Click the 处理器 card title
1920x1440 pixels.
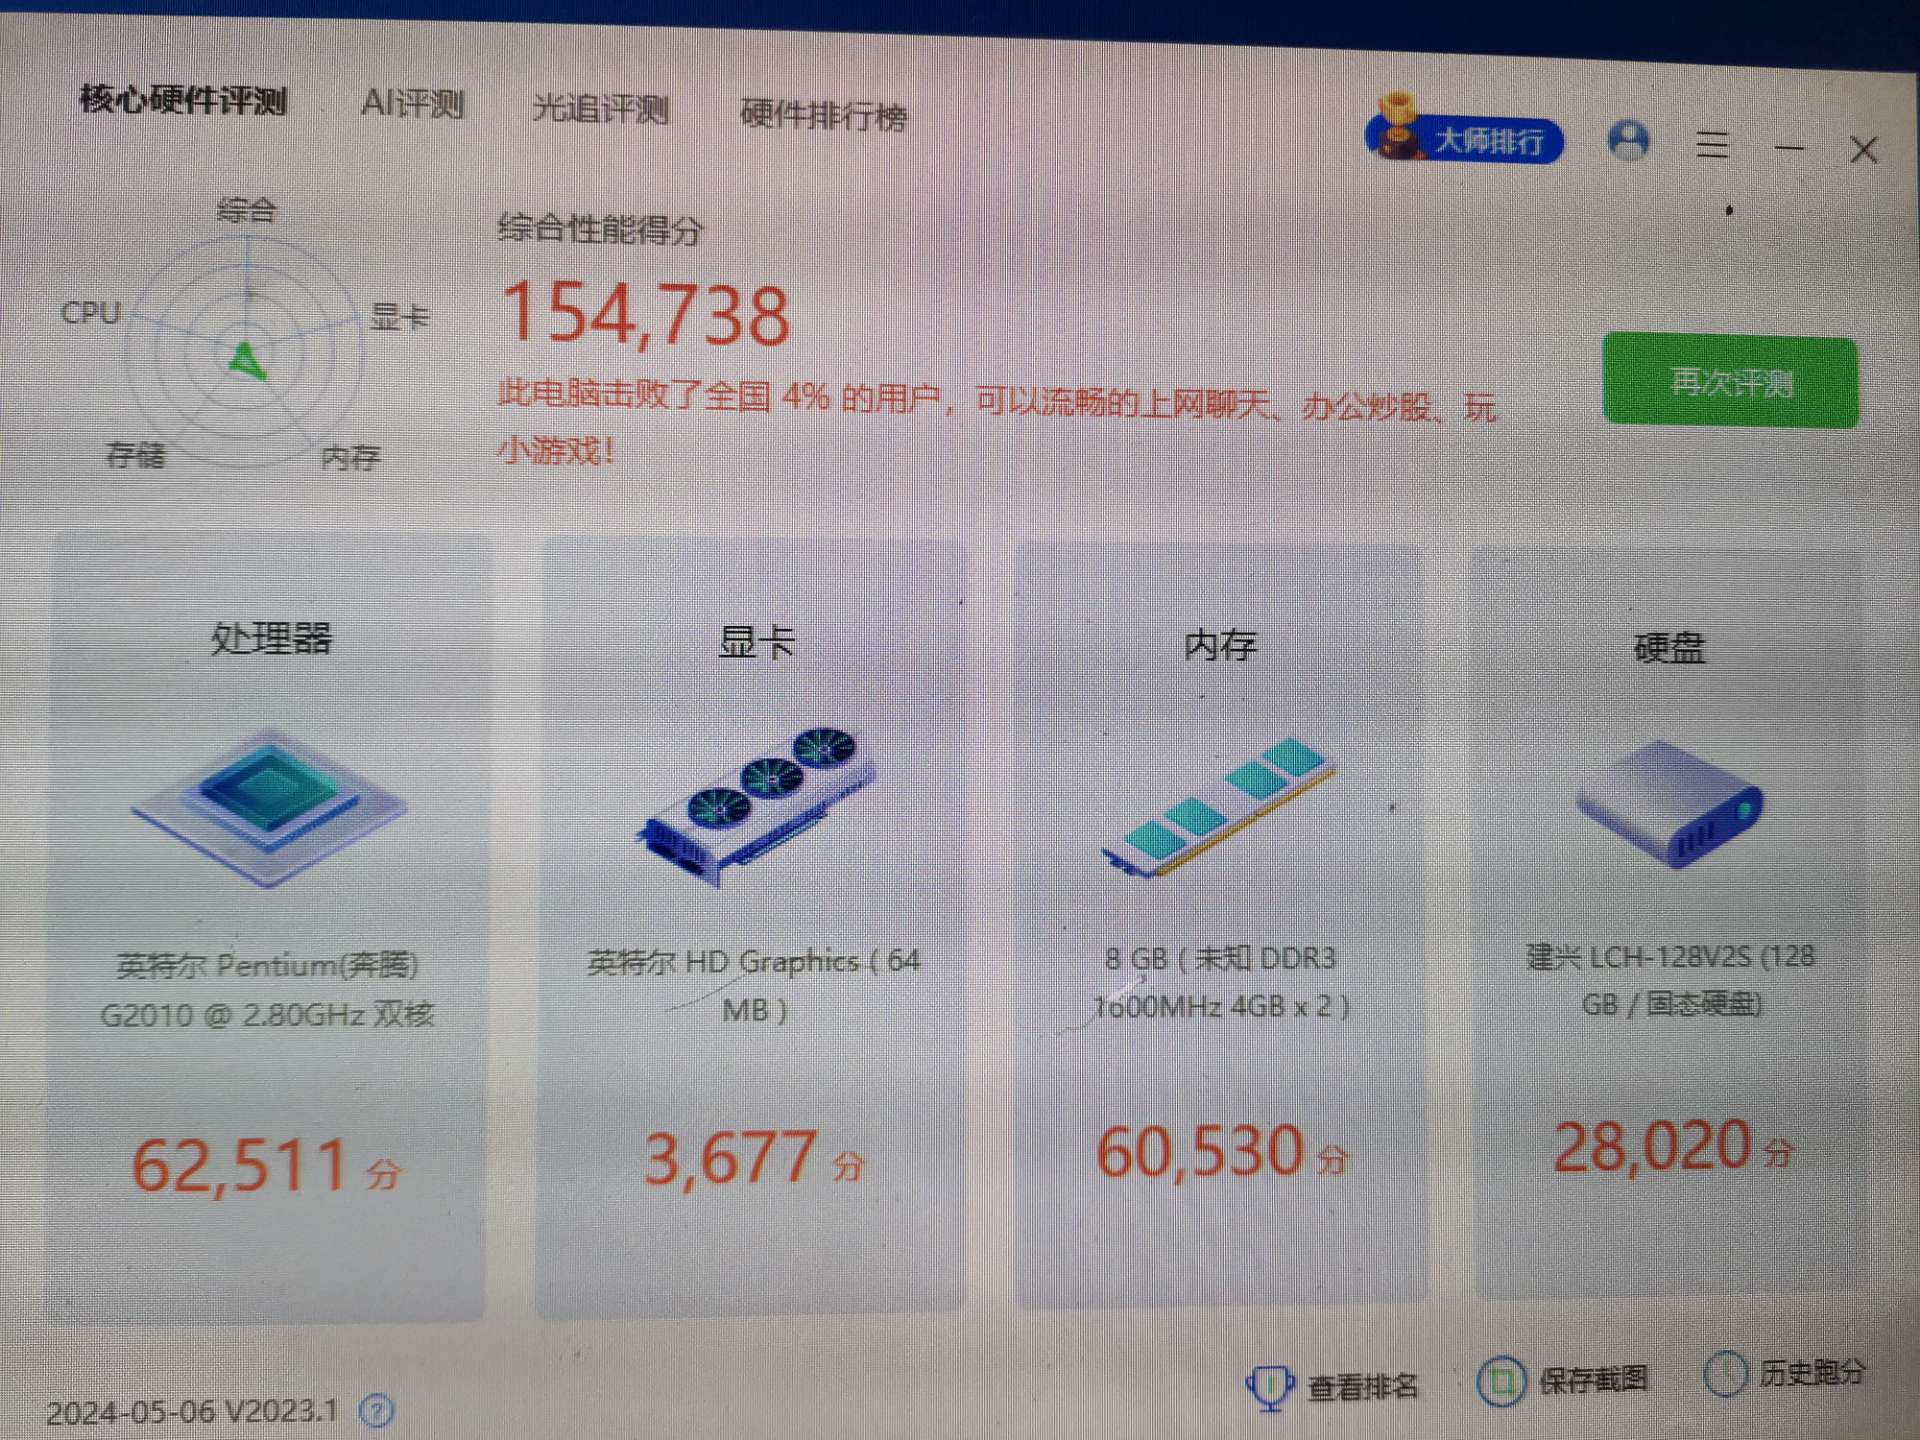(x=271, y=638)
